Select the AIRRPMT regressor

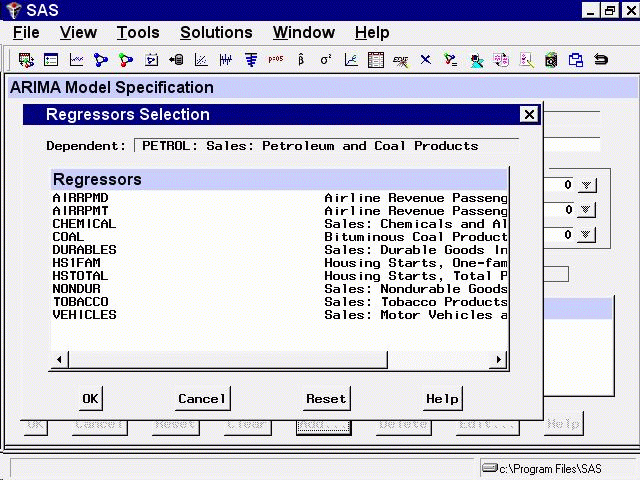[280, 211]
